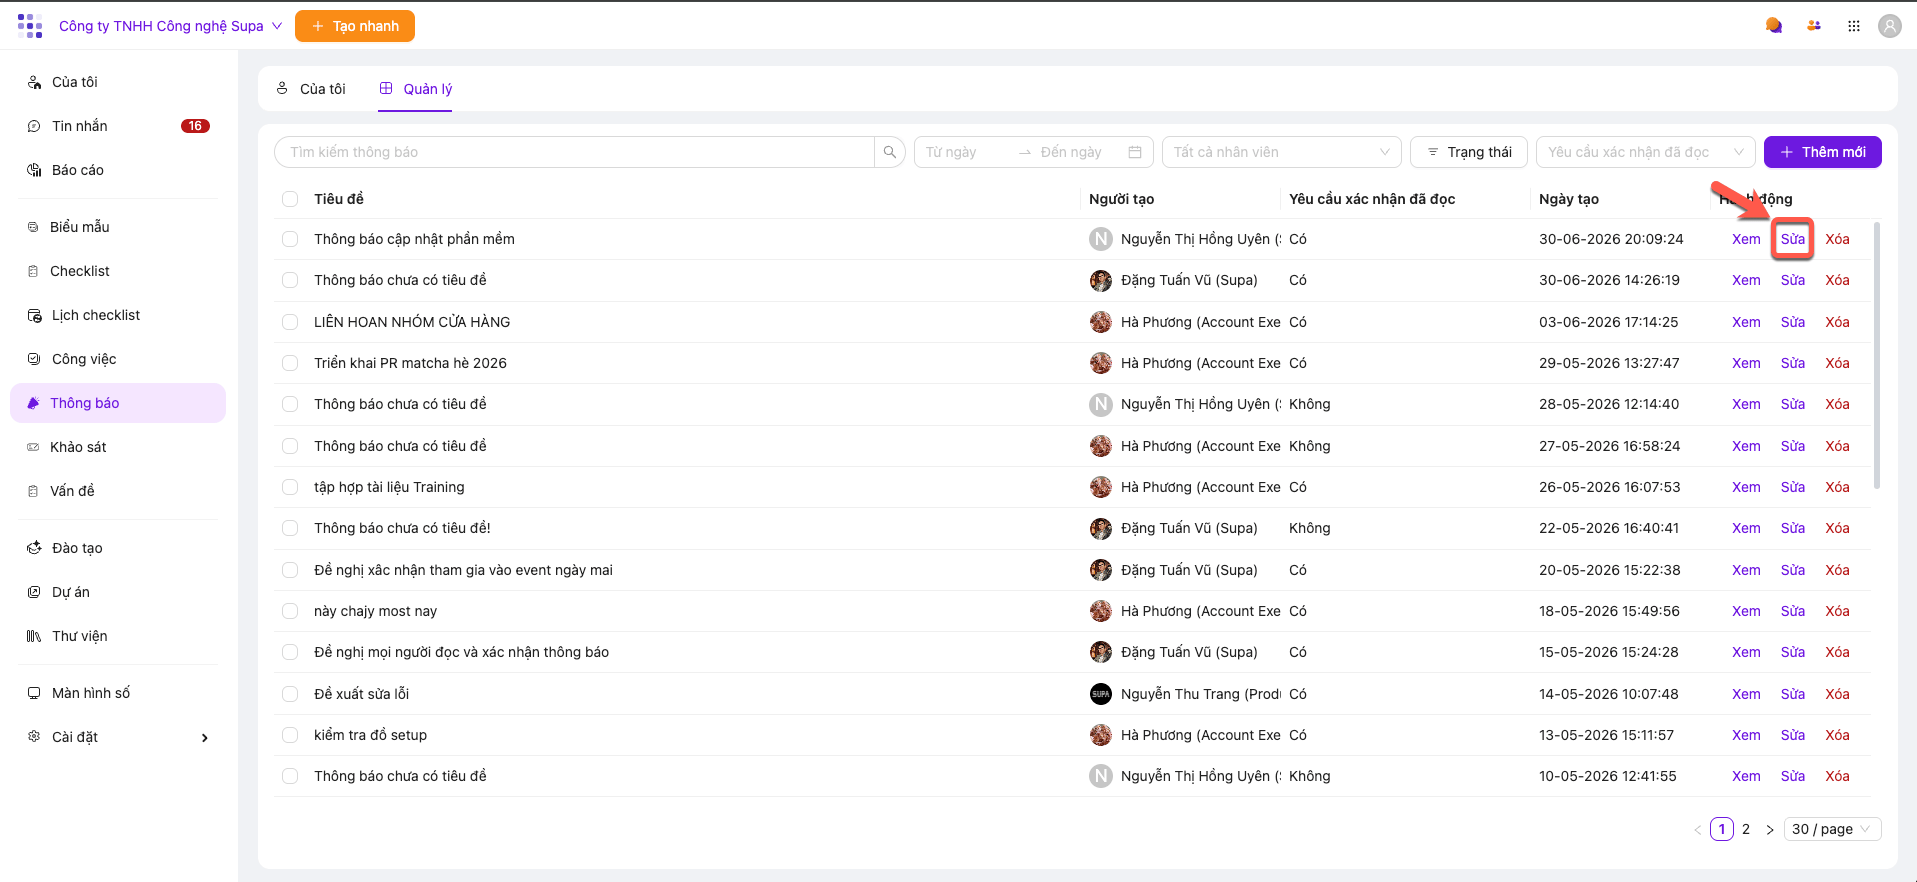Viewport: 1917px width, 882px height.
Task: Open the 'Tất cả nhân viên' dropdown
Action: pyautogui.click(x=1281, y=152)
